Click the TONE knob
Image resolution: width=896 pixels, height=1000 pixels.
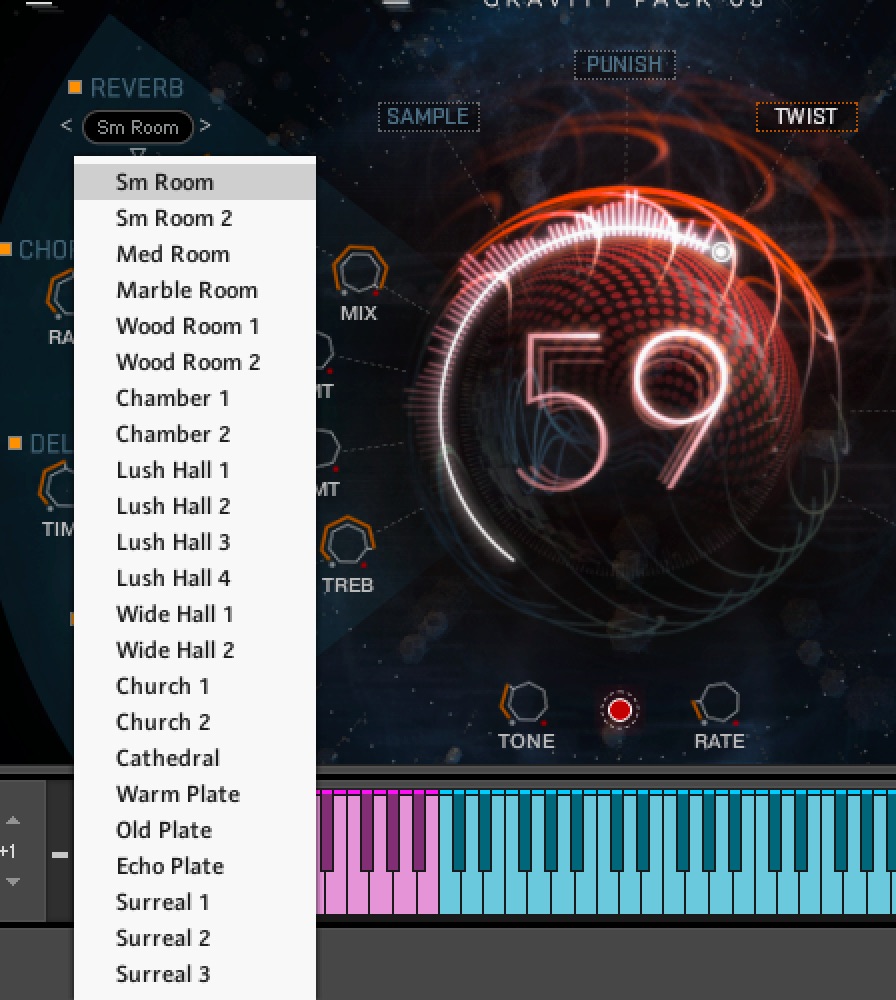(x=525, y=703)
